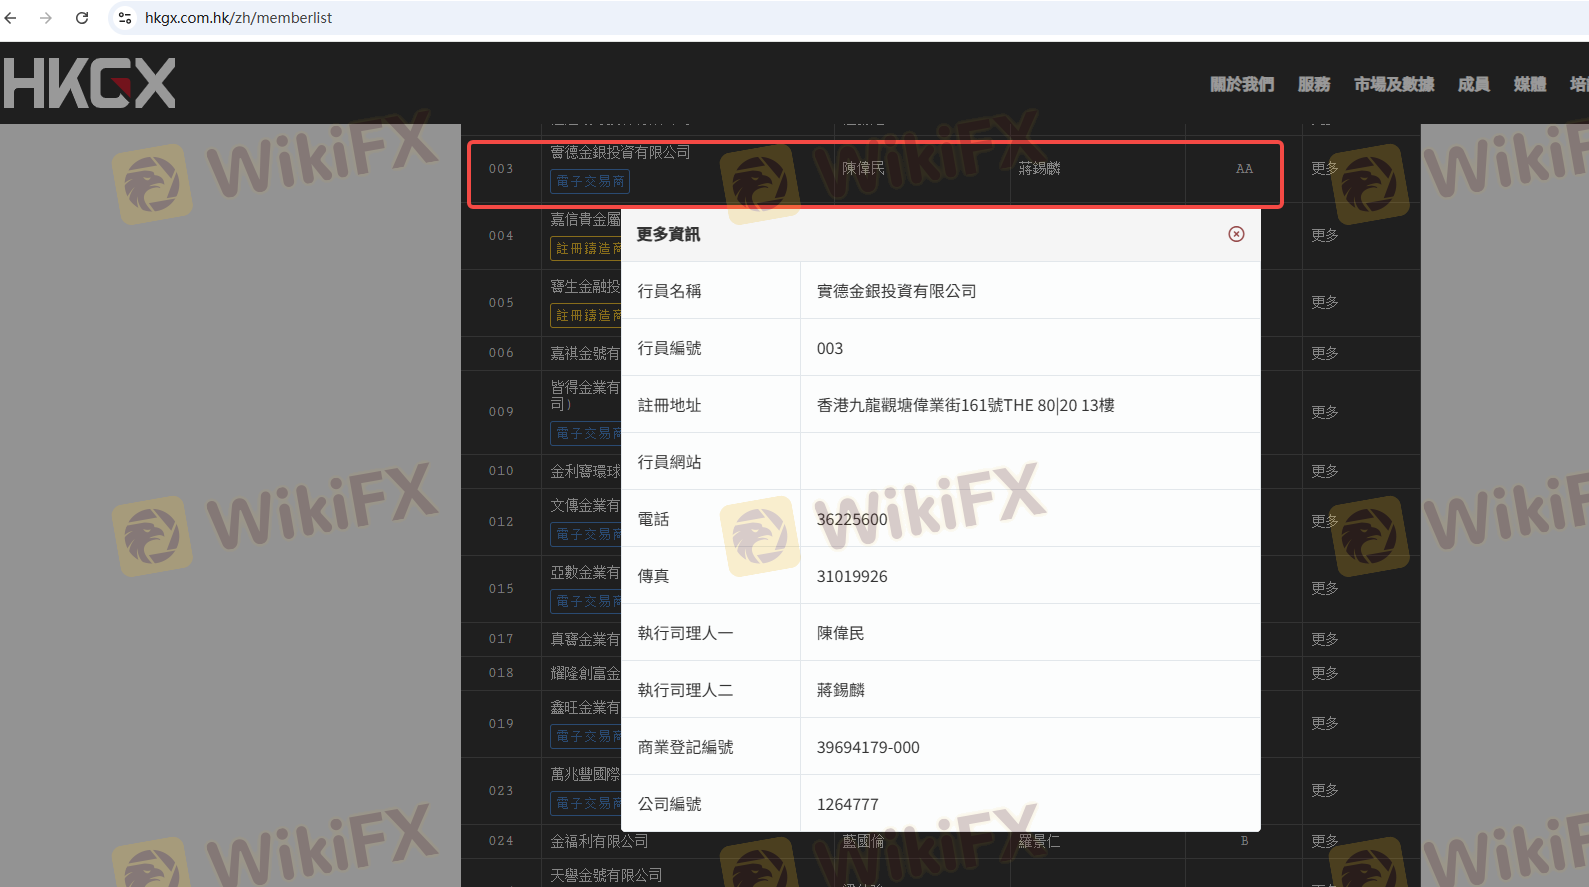The height and width of the screenshot is (887, 1589).
Task: Close the 更多資訊 popup dialog
Action: 1236,234
